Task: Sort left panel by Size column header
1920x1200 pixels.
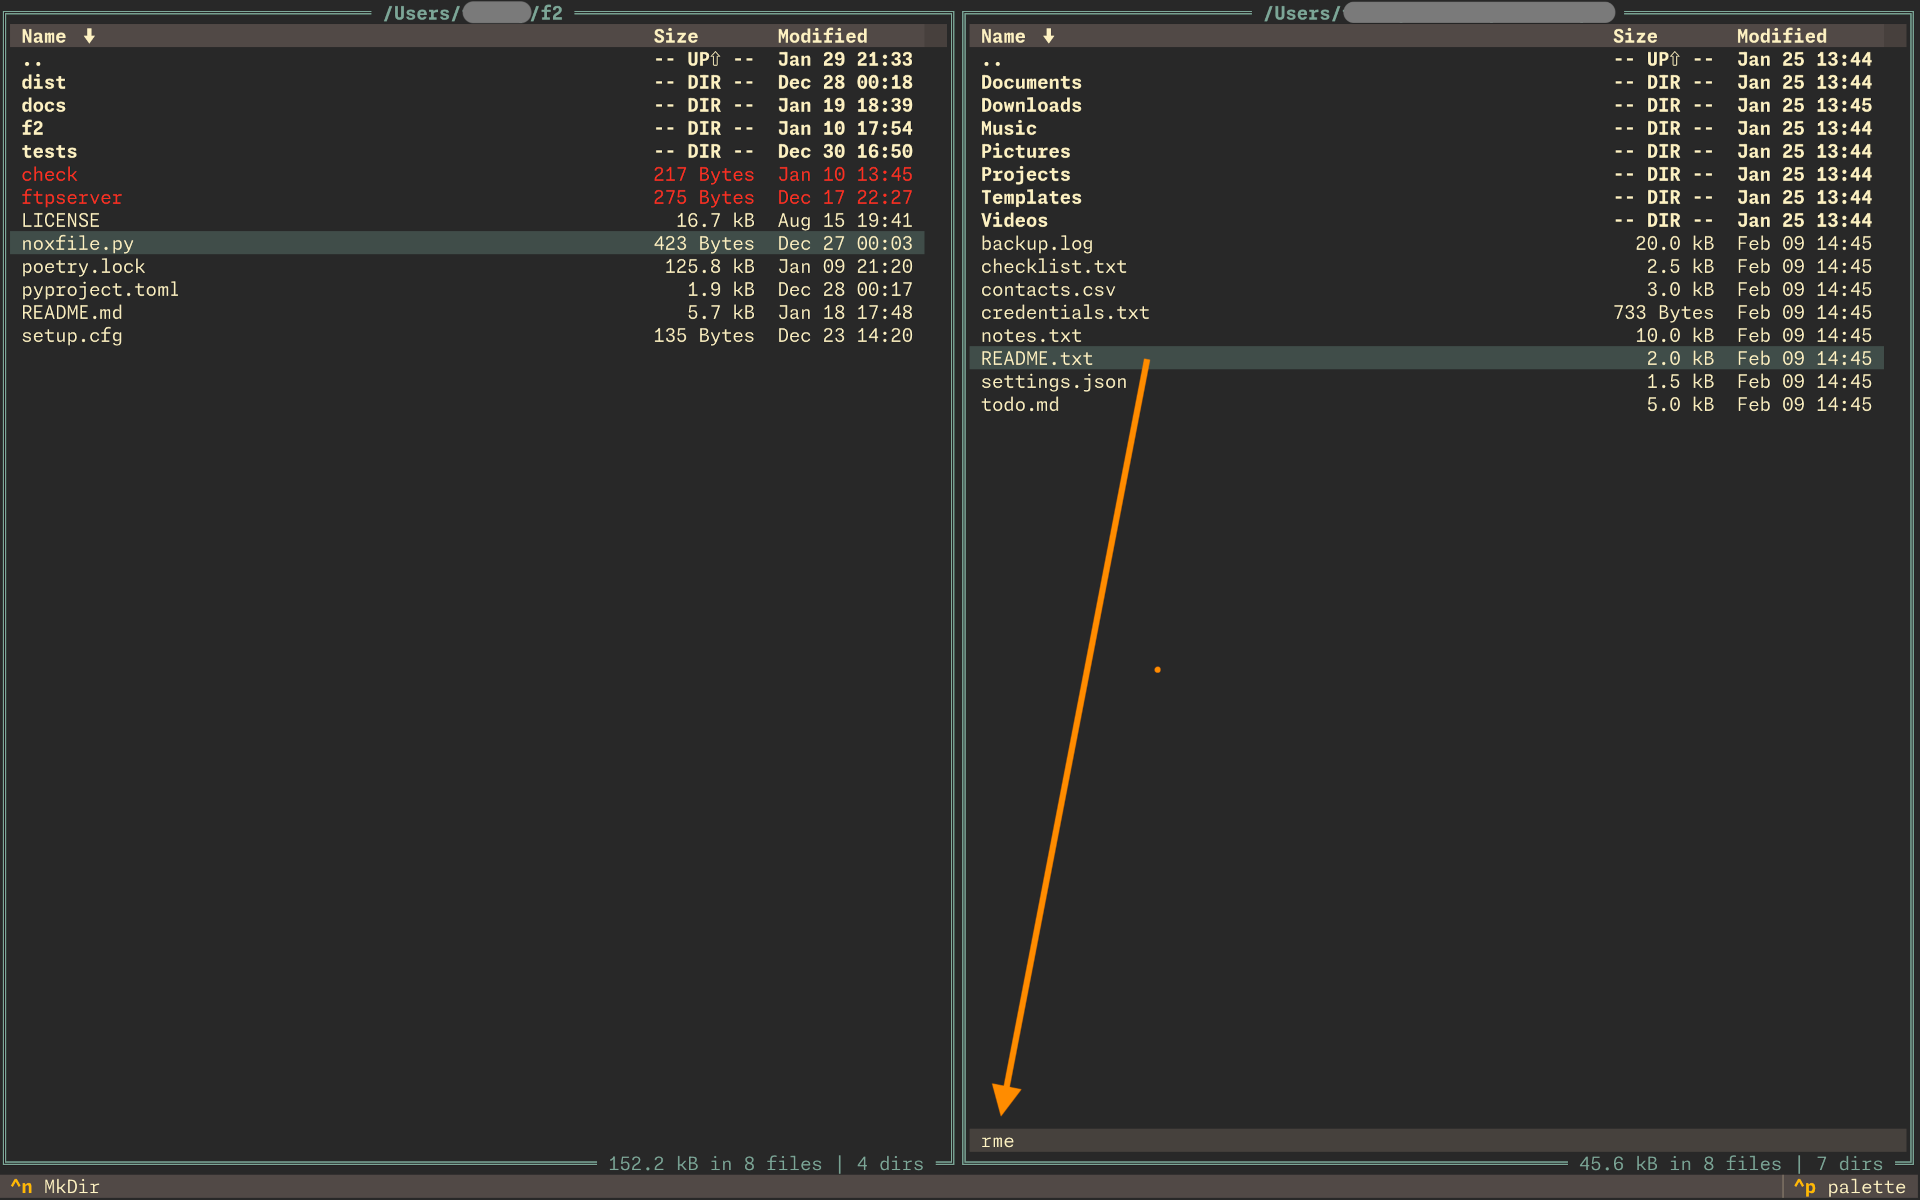Action: click(x=676, y=36)
